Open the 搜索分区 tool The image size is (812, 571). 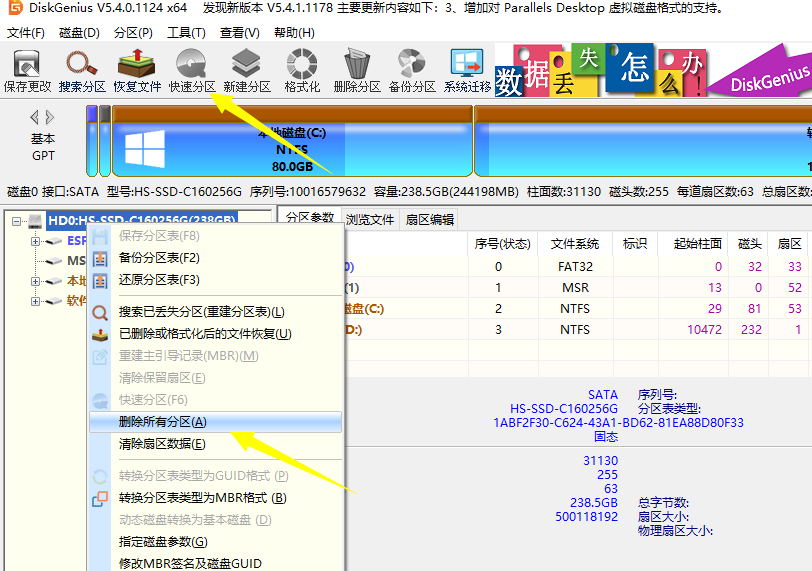pos(82,70)
